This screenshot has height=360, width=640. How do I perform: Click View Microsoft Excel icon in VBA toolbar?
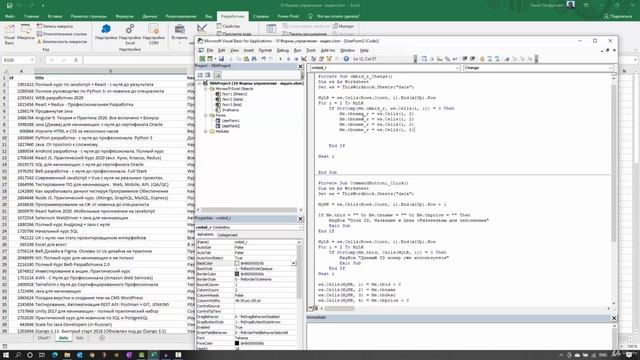(x=202, y=59)
